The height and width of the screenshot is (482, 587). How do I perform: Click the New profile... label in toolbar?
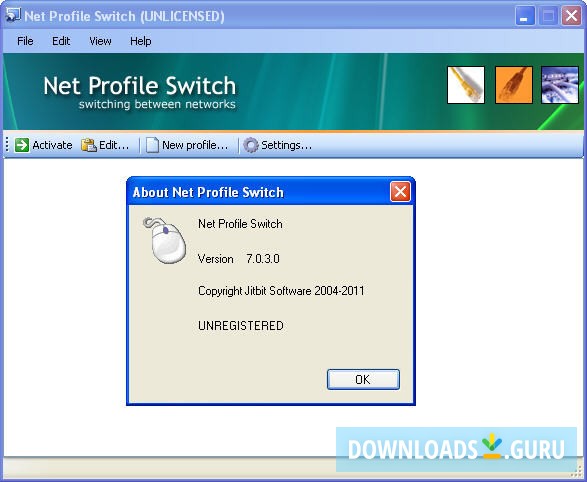tap(195, 145)
